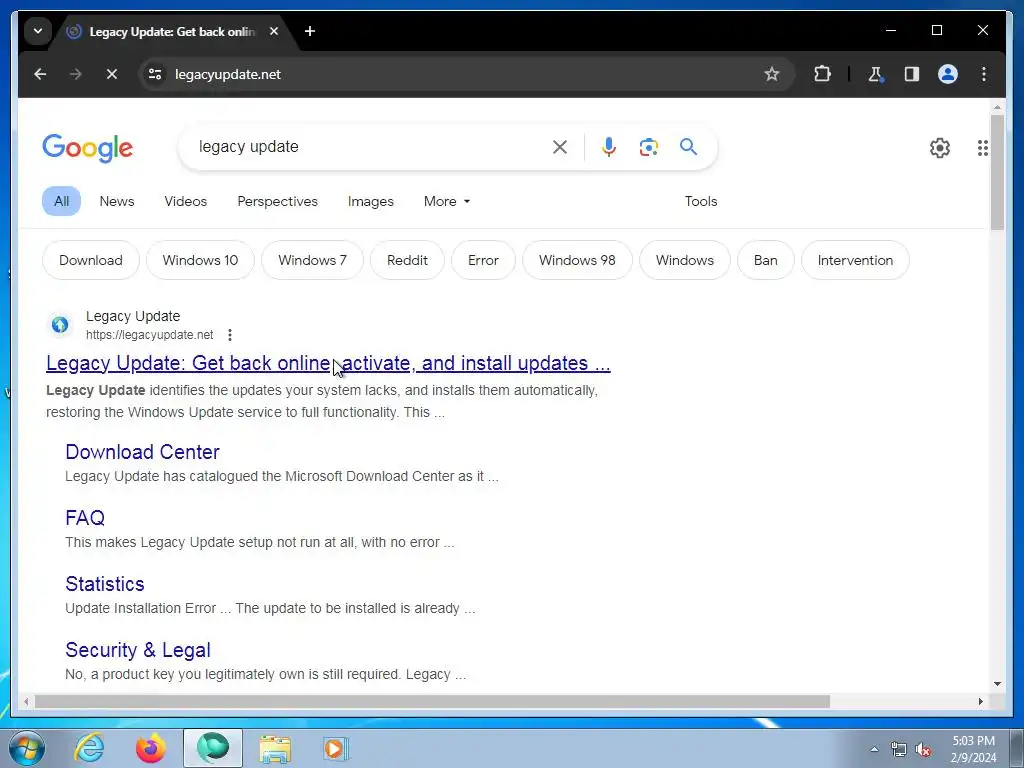Screen dimensions: 1024x768
Task: Start voice search with microphone
Action: [609, 147]
